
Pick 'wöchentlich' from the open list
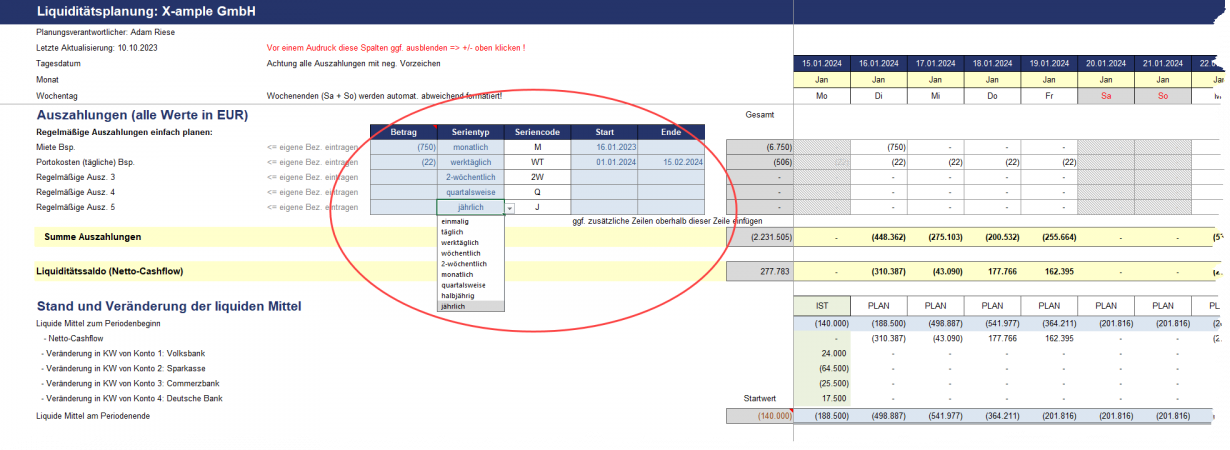pos(460,253)
